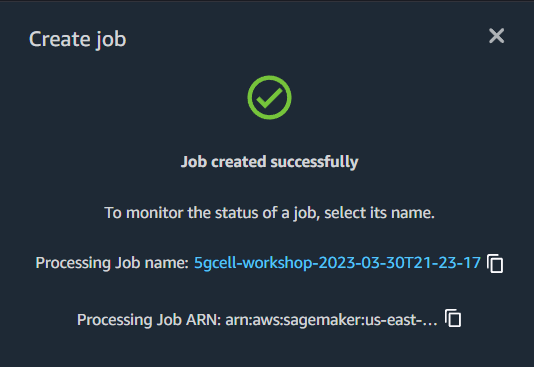Click the us-east portion of the ARN

tap(393, 320)
